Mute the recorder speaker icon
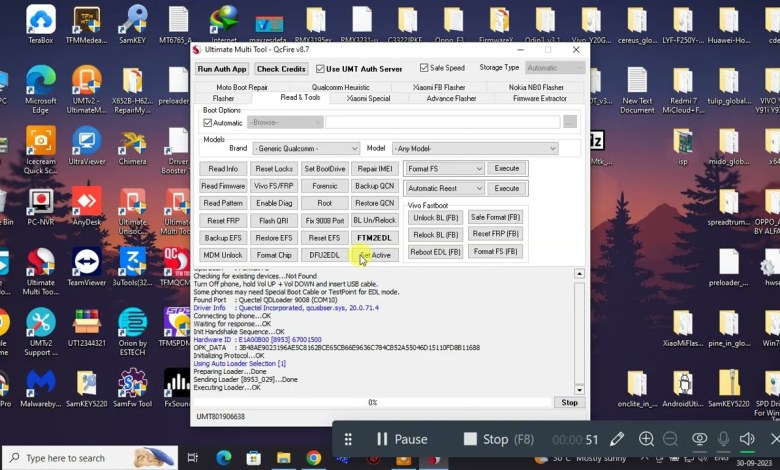Image resolution: width=780 pixels, height=470 pixels. 747,439
